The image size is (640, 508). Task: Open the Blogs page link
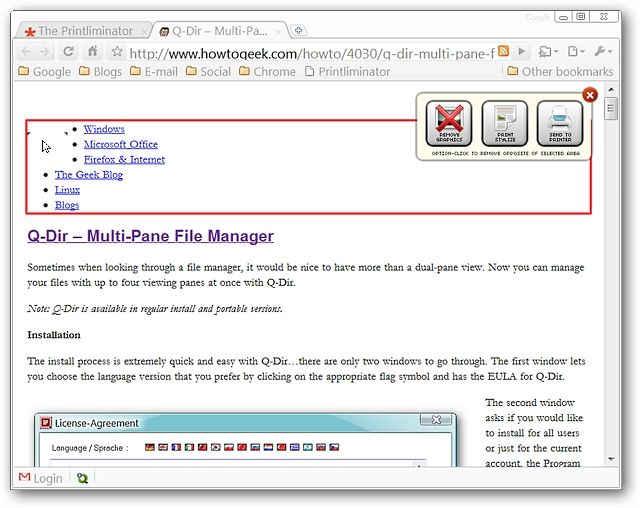67,205
